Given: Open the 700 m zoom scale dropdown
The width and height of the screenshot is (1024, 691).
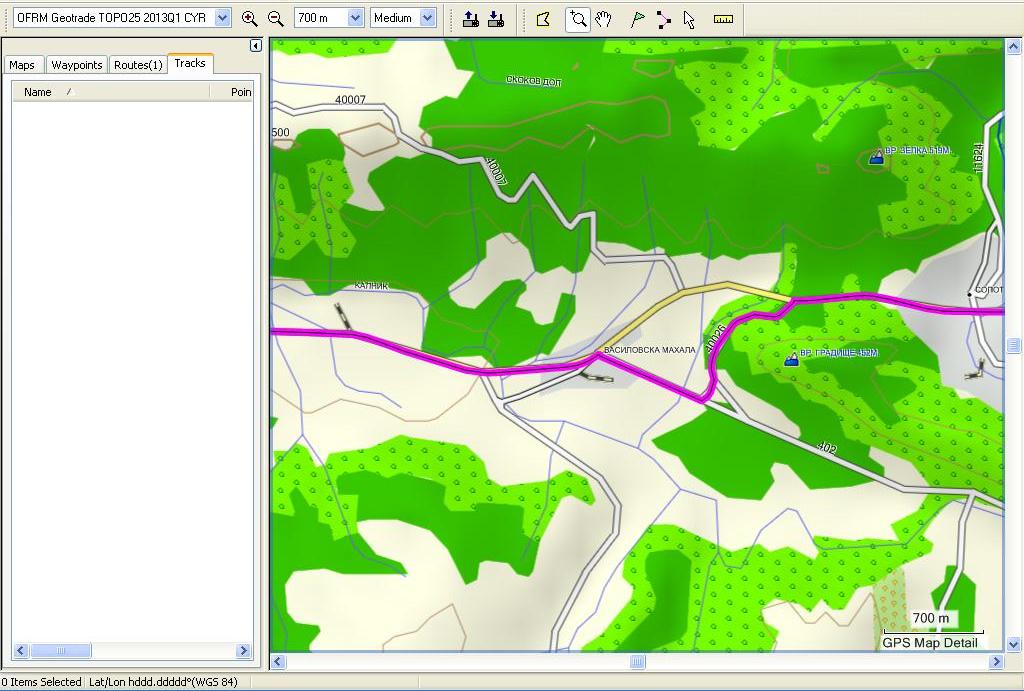Looking at the screenshot, I should pyautogui.click(x=355, y=18).
